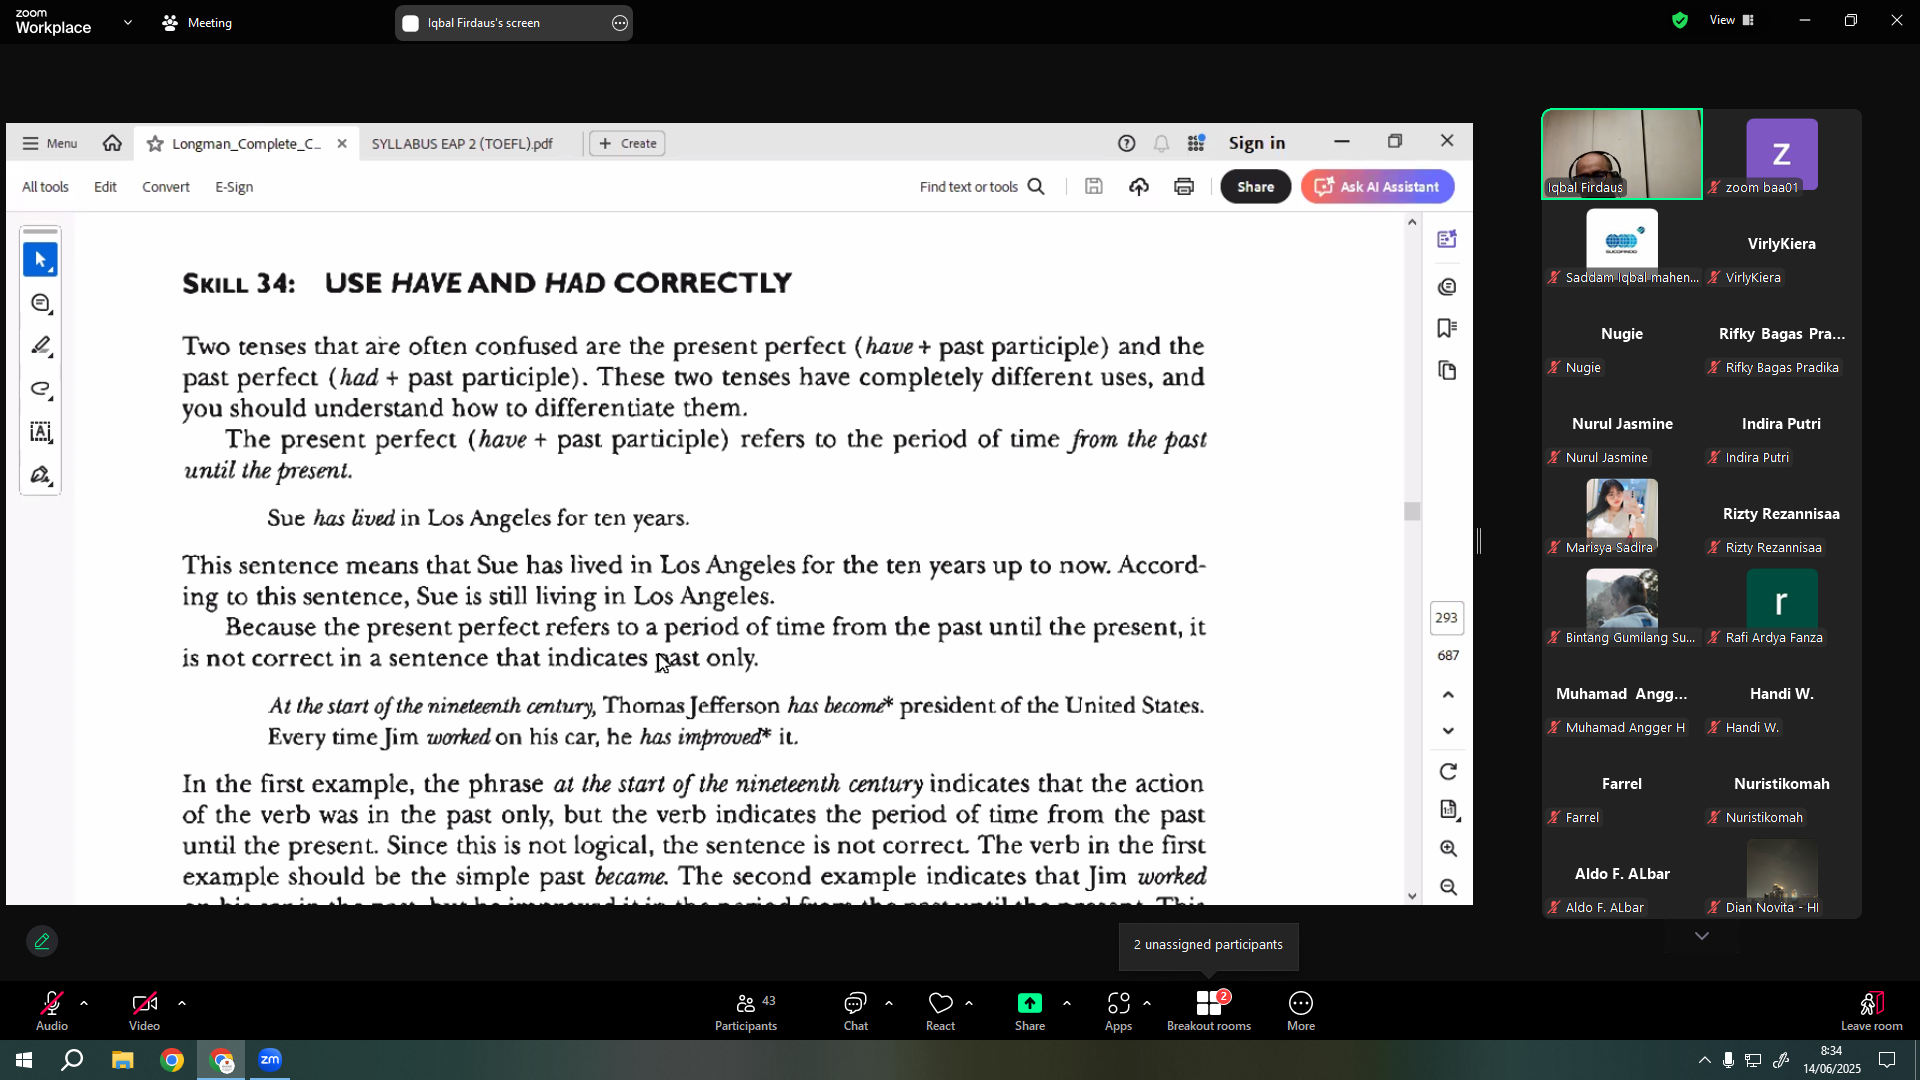Zoom out of the PDF page
This screenshot has height=1080, width=1920.
(1448, 887)
